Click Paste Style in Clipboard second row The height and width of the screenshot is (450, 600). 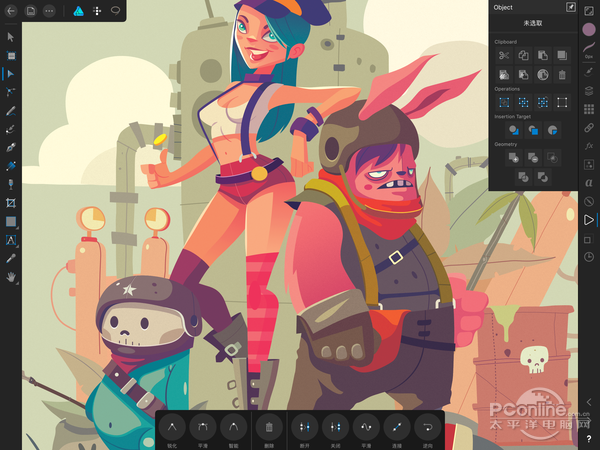tap(504, 75)
